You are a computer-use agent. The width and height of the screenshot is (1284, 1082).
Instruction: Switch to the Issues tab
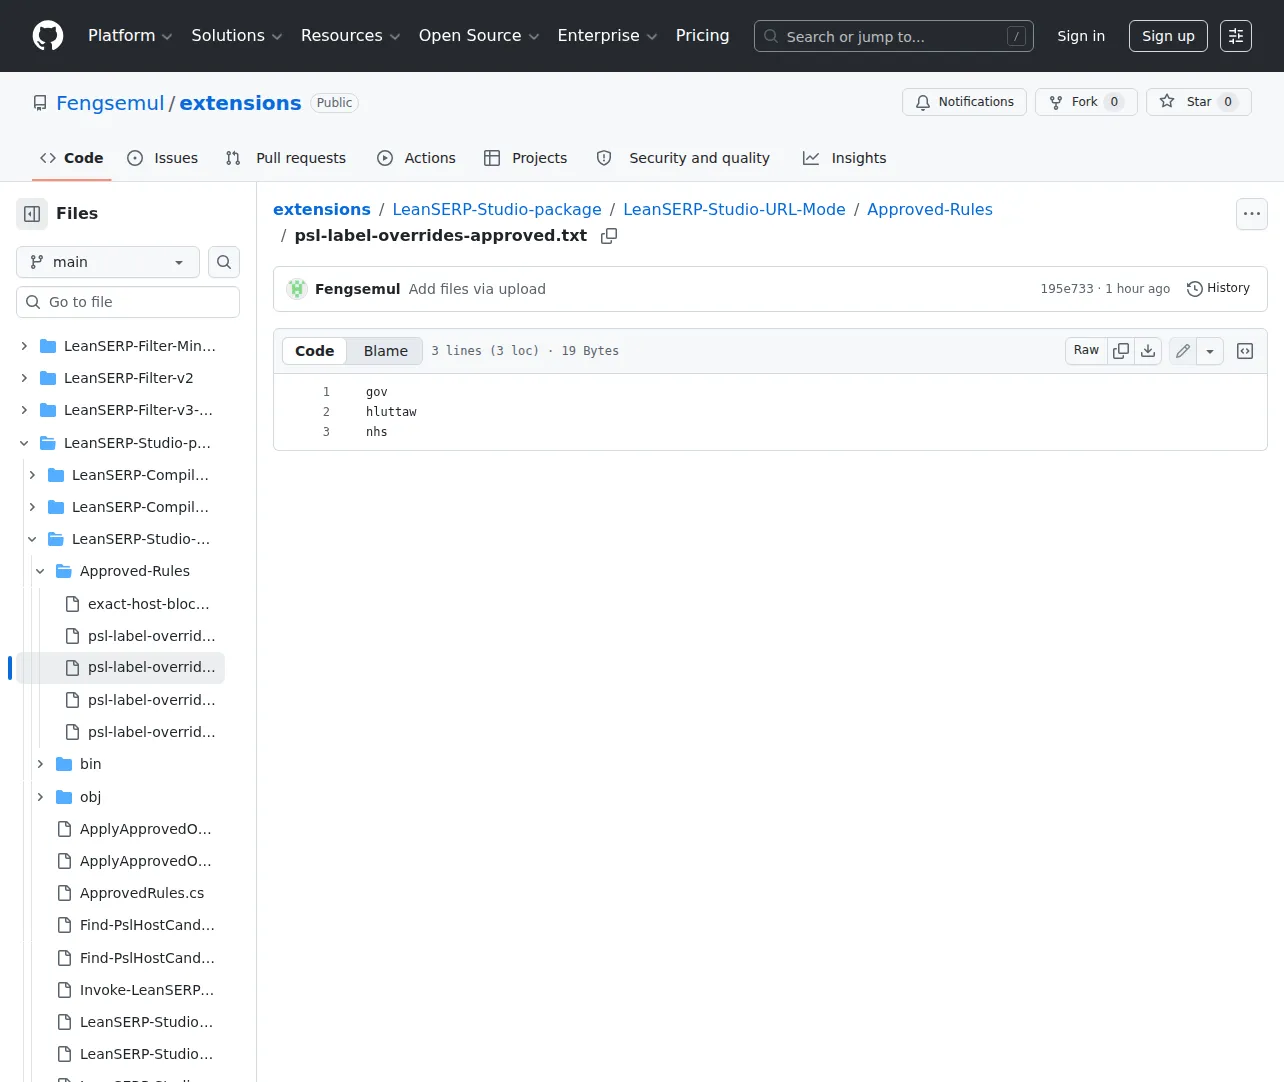point(163,158)
